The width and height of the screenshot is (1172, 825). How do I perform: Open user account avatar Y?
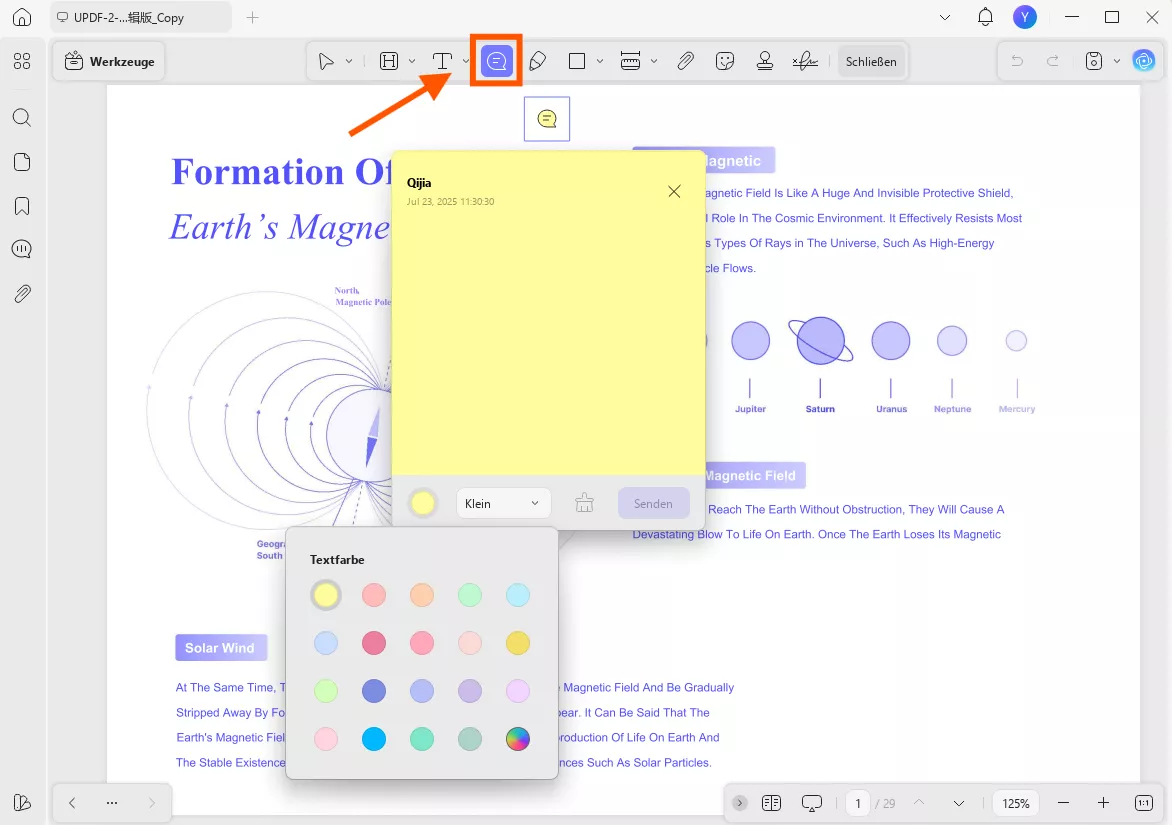tap(1024, 17)
